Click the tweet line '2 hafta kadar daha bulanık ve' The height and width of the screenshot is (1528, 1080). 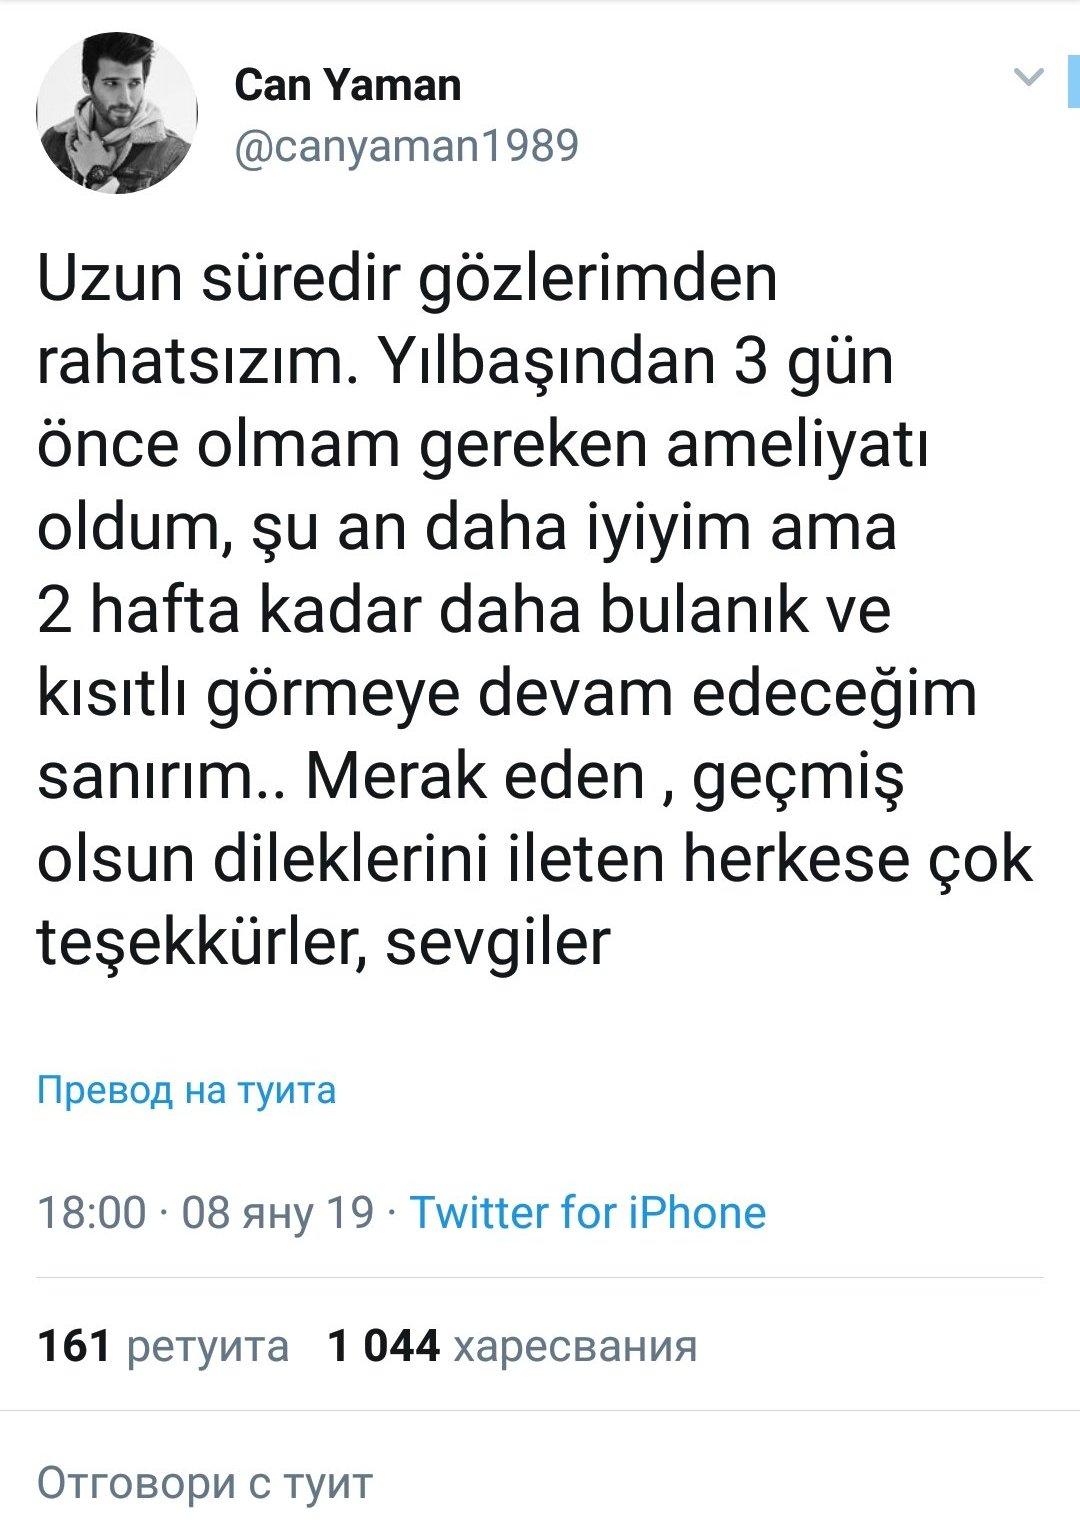(x=463, y=610)
